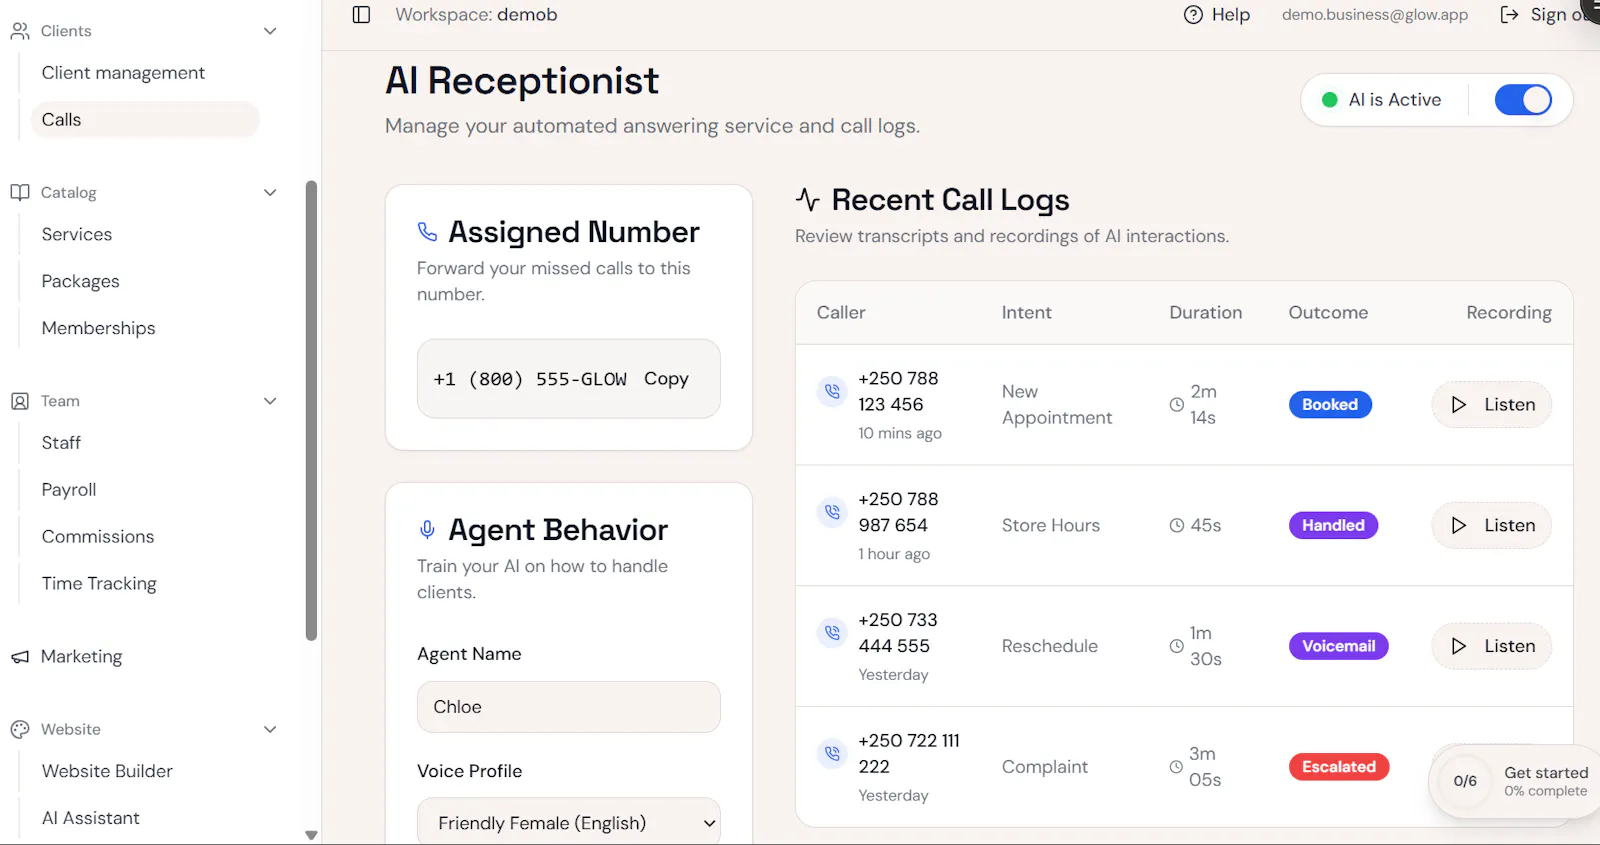The width and height of the screenshot is (1600, 845).
Task: Click the 0/6 progress ring
Action: (1465, 781)
